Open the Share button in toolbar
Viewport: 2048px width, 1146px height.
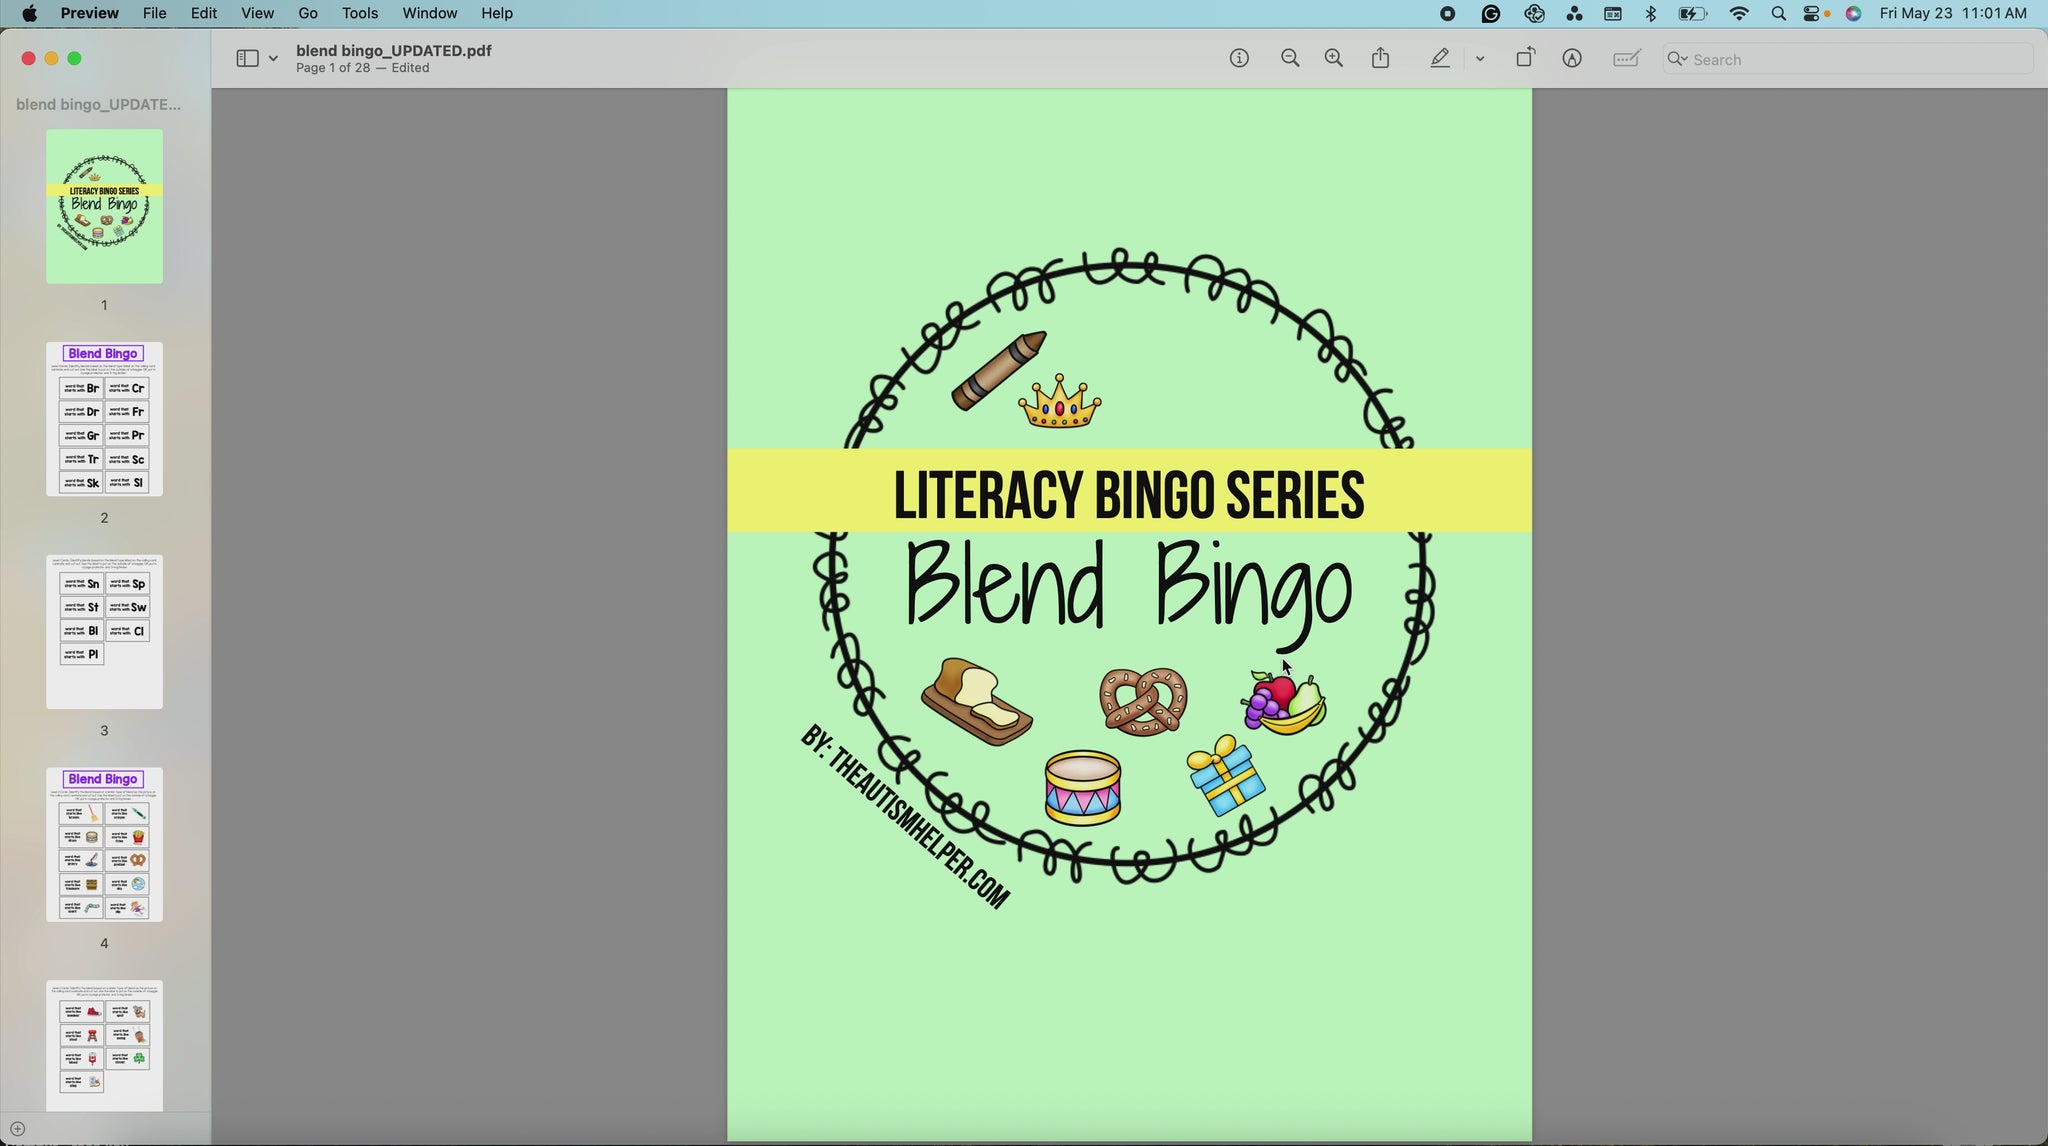tap(1381, 59)
